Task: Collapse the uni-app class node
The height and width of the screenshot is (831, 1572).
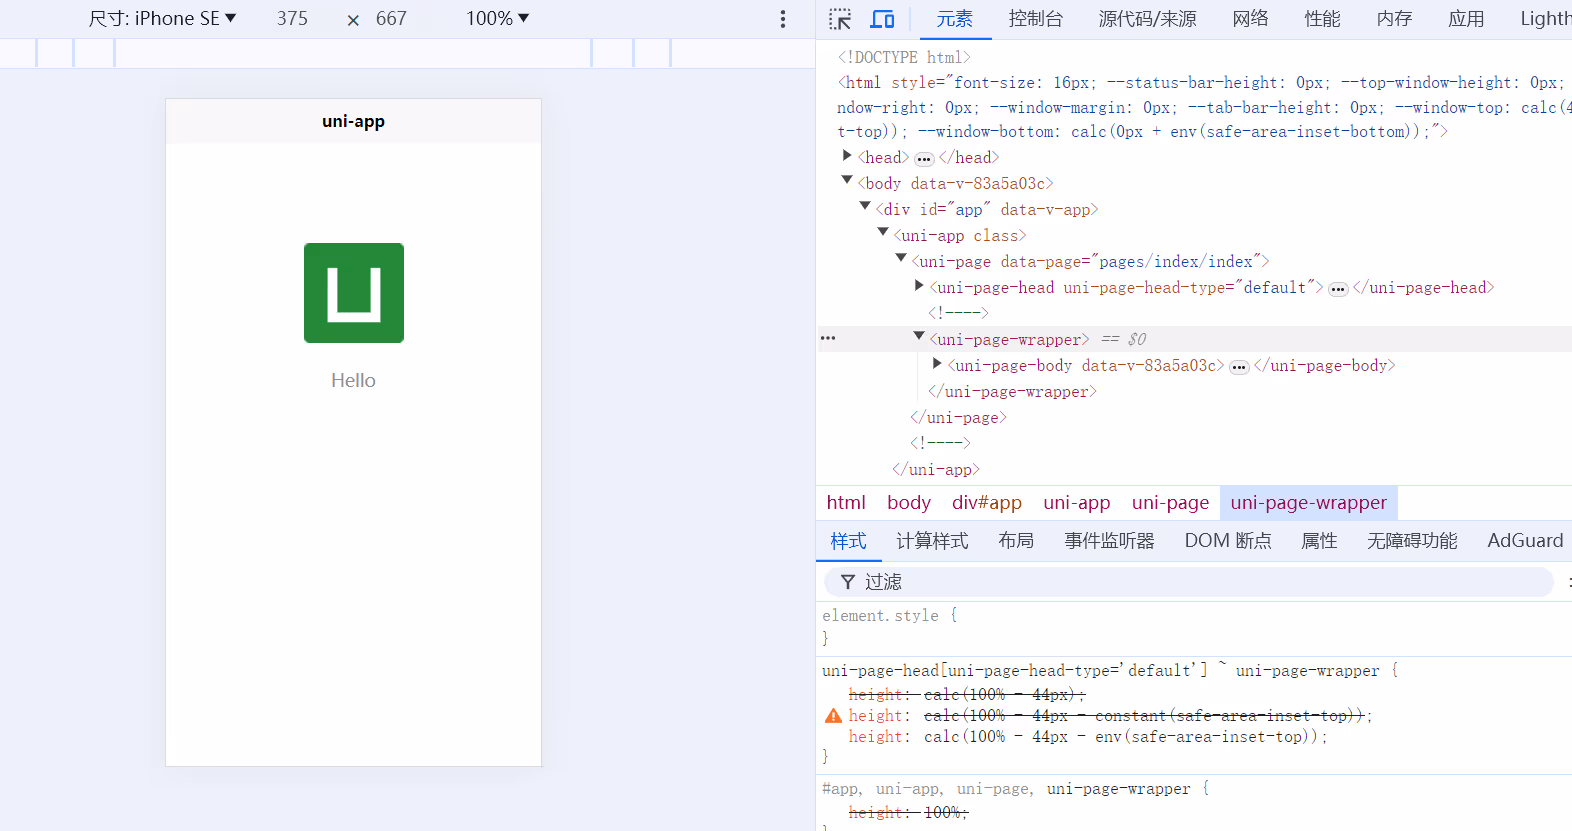Action: point(883,232)
